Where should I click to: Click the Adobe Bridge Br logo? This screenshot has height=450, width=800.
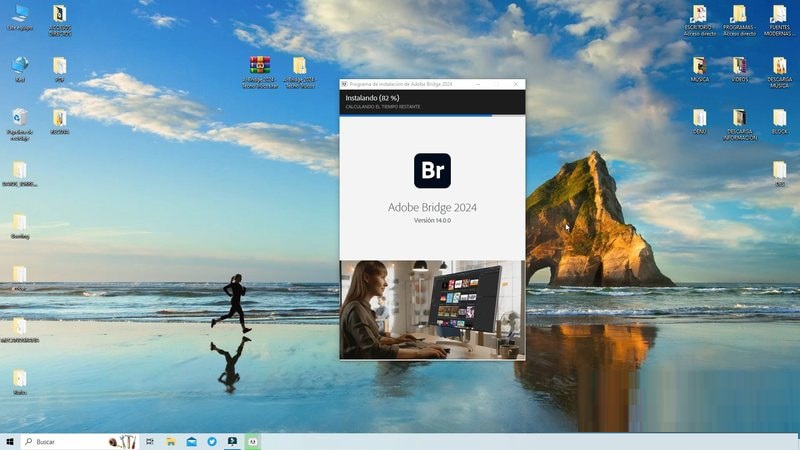coord(432,170)
